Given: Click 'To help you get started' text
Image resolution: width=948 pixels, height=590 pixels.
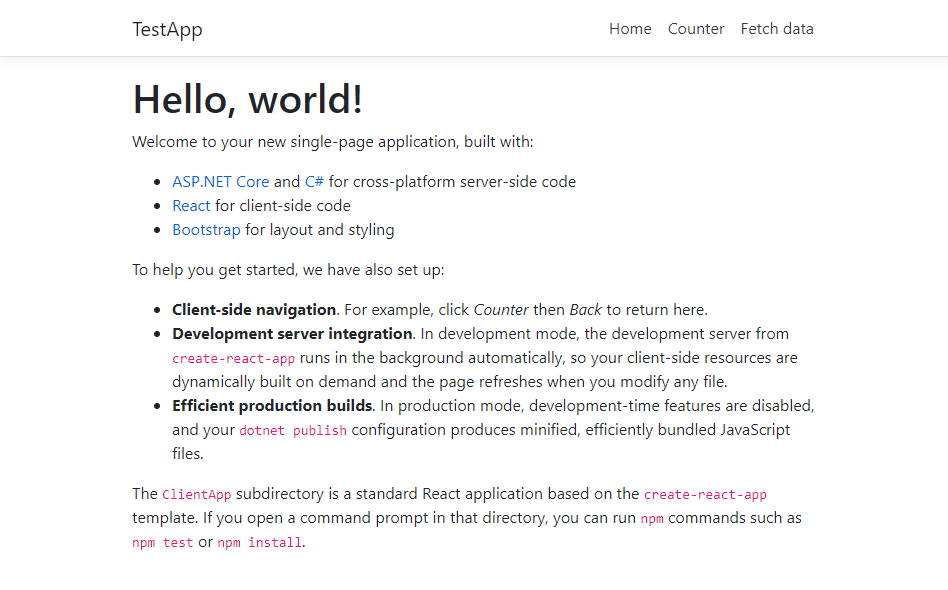Looking at the screenshot, I should click(213, 270).
